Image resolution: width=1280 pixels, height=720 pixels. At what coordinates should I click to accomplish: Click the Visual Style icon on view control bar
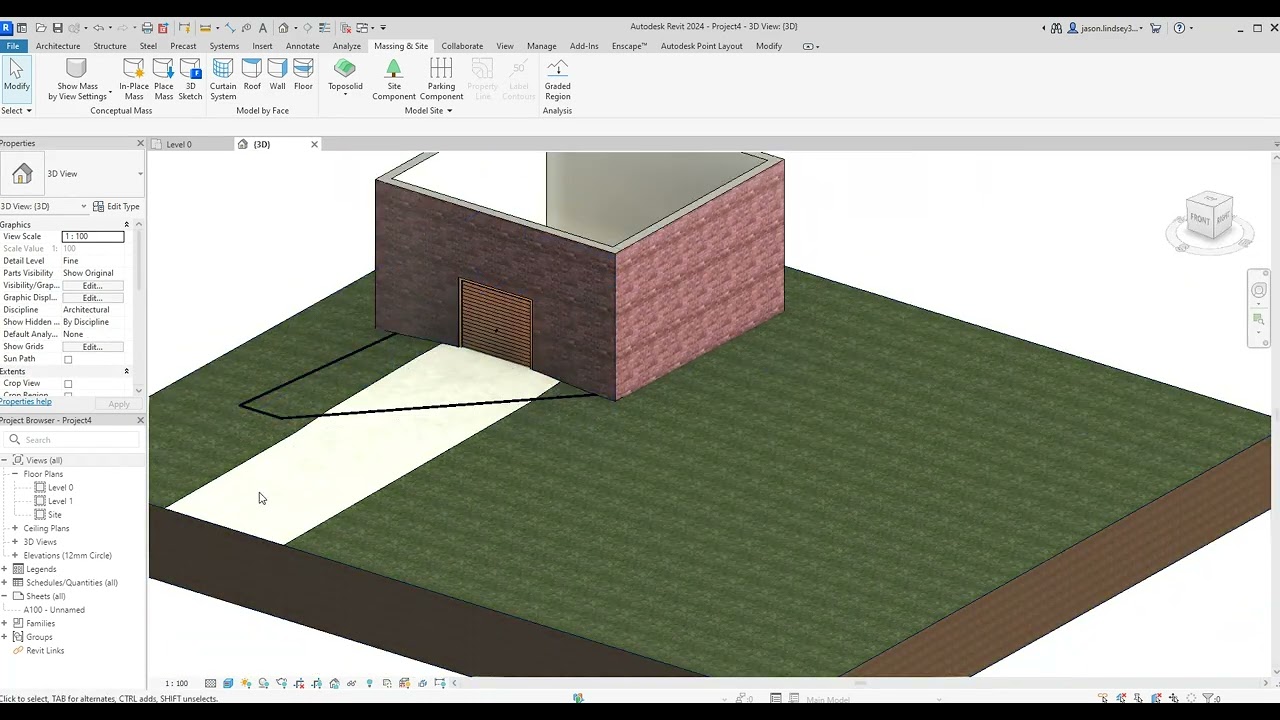tap(228, 684)
